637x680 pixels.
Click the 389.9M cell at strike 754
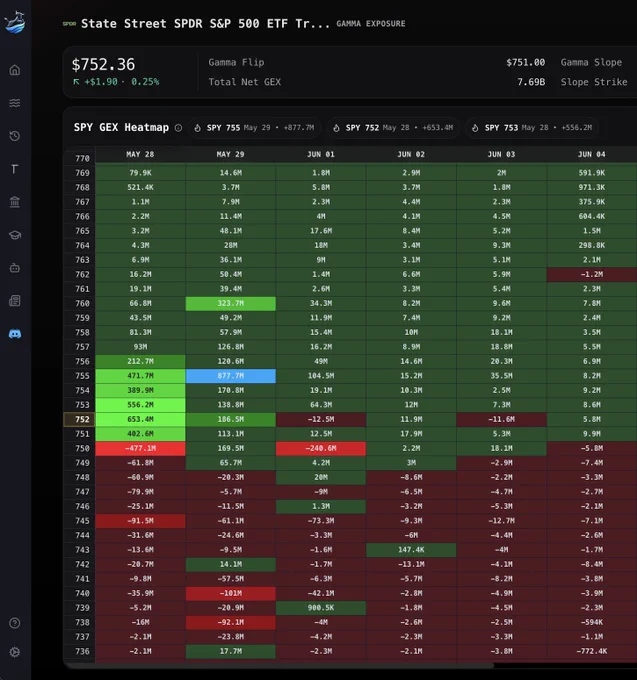(x=140, y=390)
